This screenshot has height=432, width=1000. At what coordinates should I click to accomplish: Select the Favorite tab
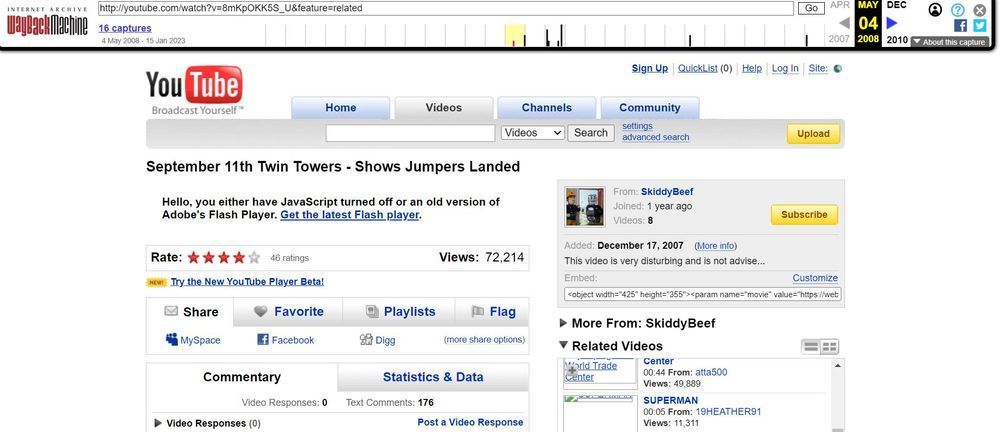click(288, 312)
